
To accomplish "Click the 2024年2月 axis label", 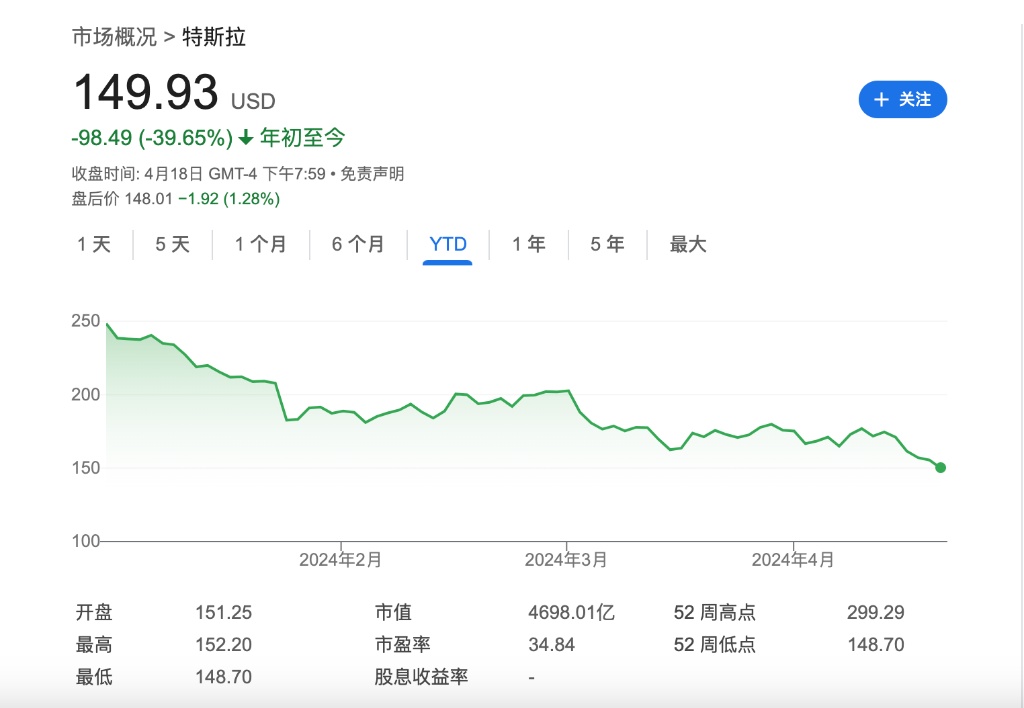I will click(340, 560).
